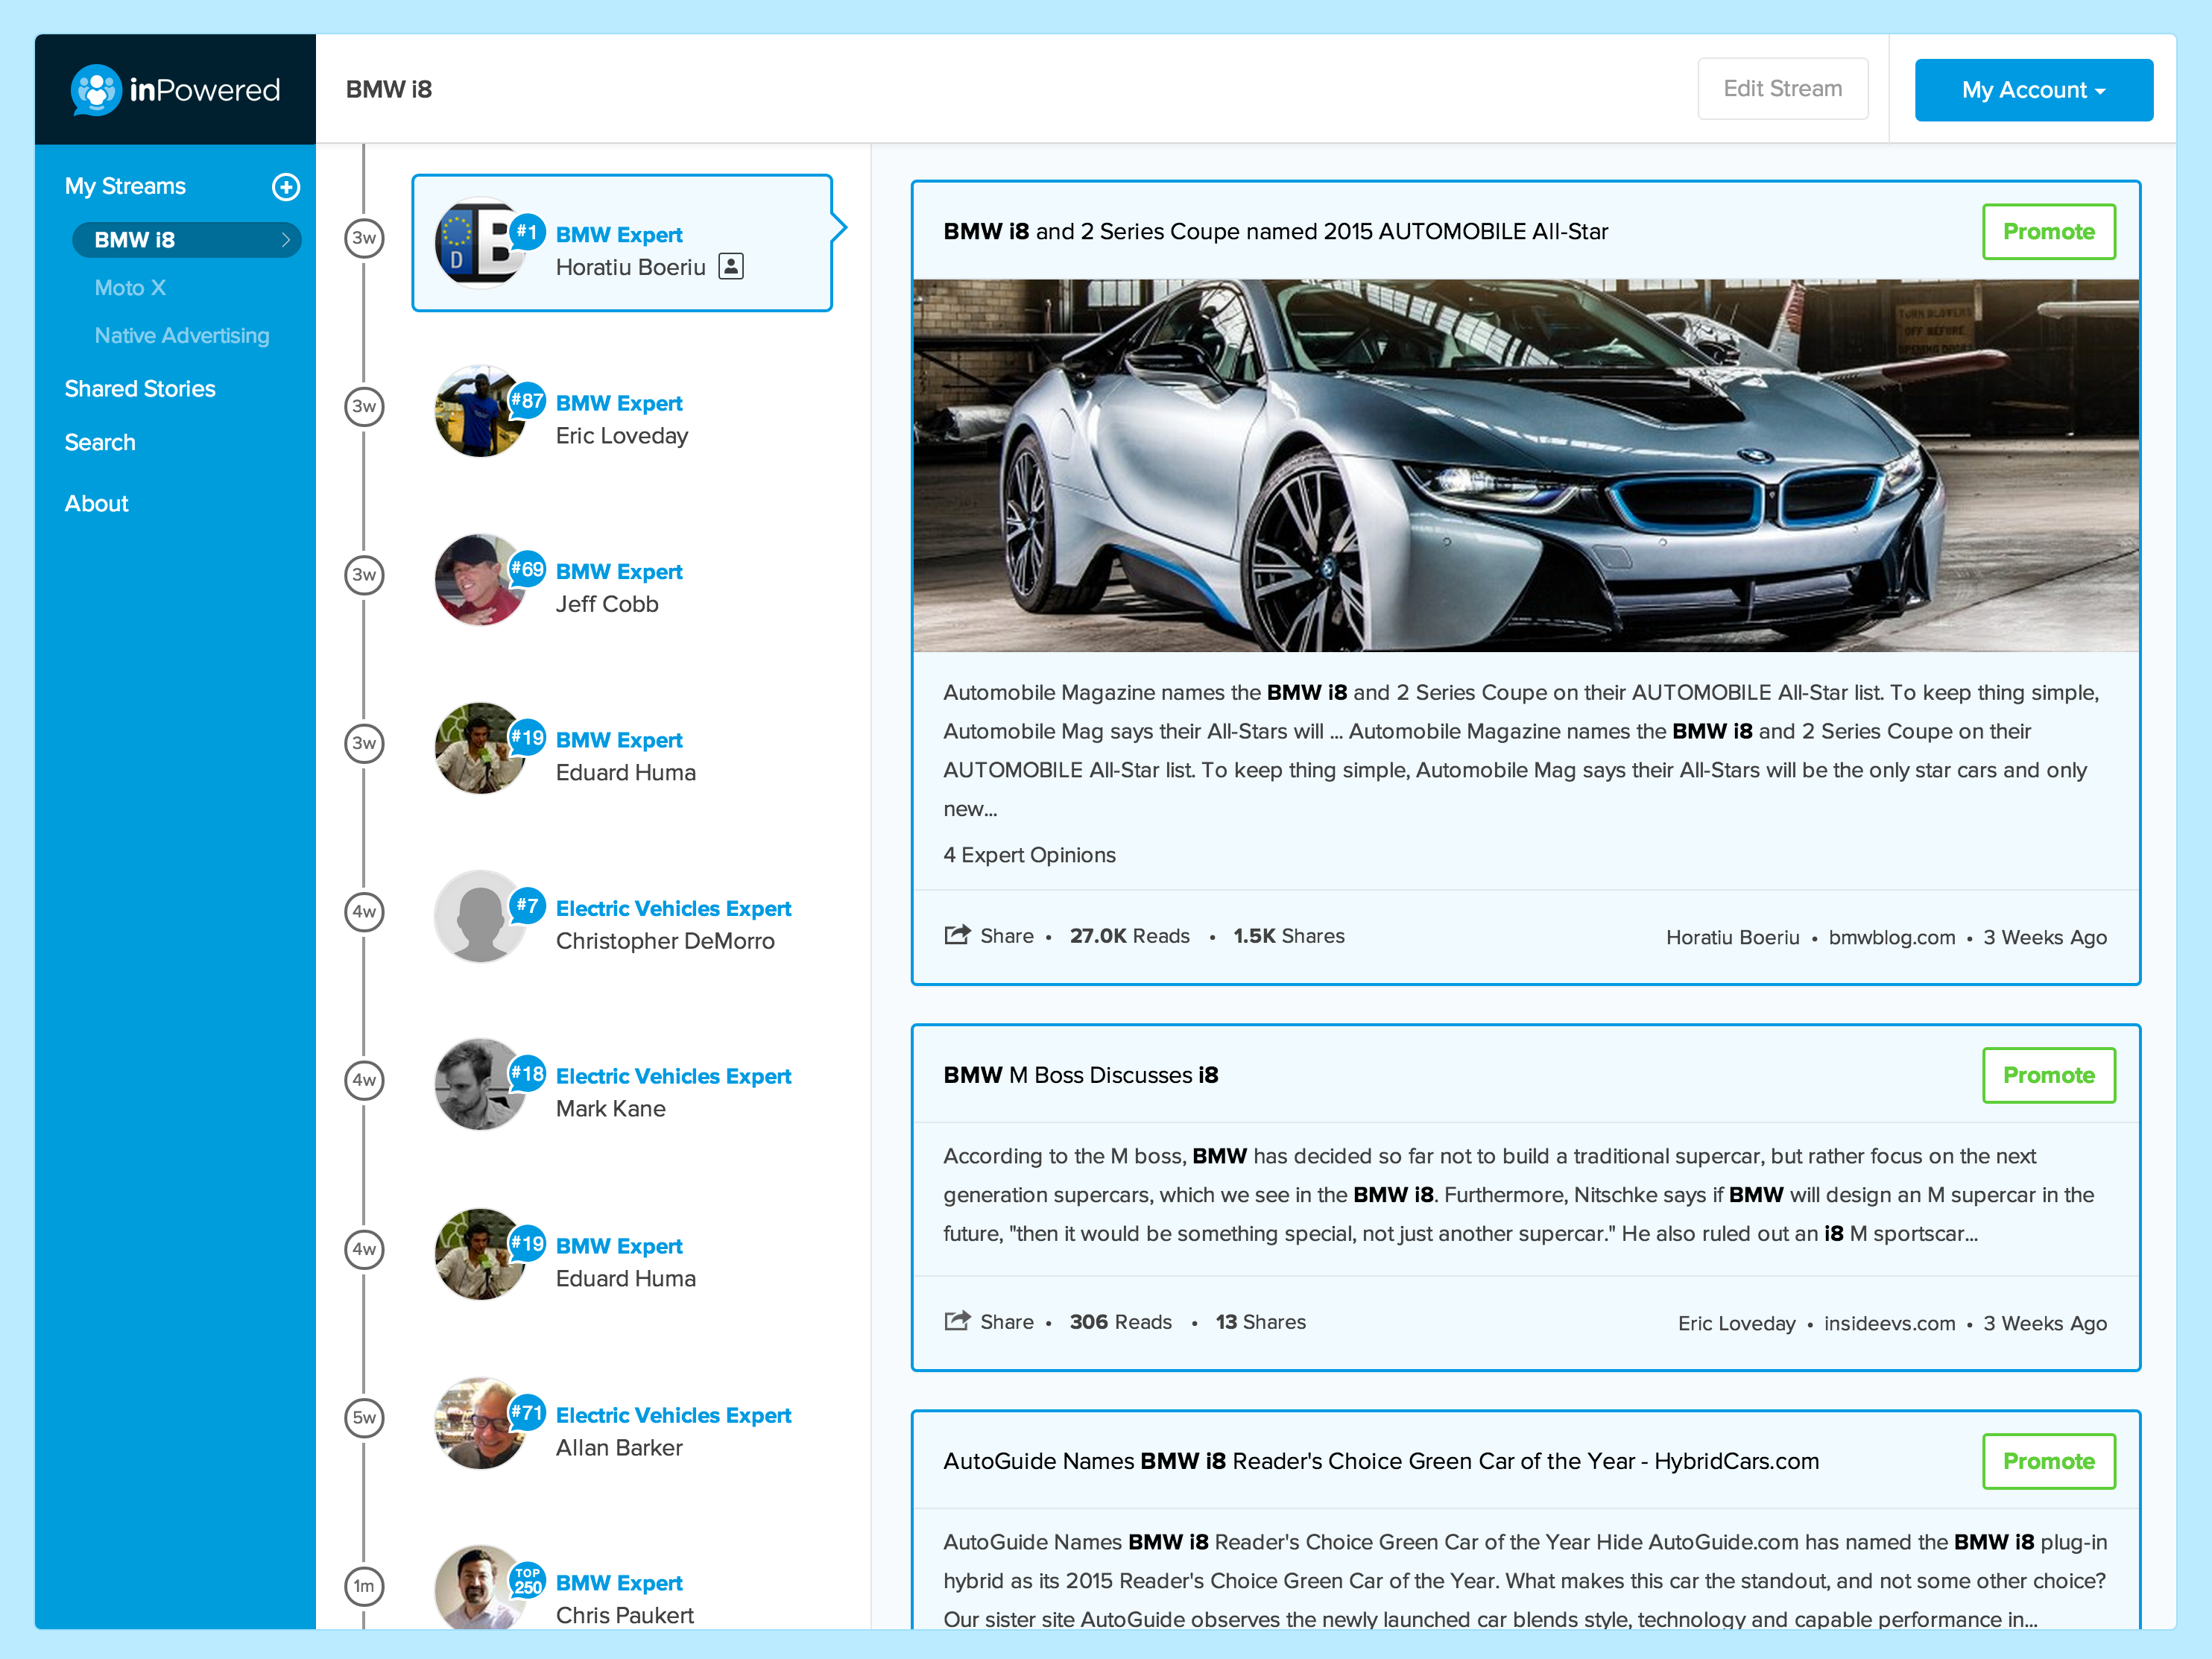Screen dimensions: 2212x1659
Task: Click Share link on M Boss article
Action: pos(1006,1322)
